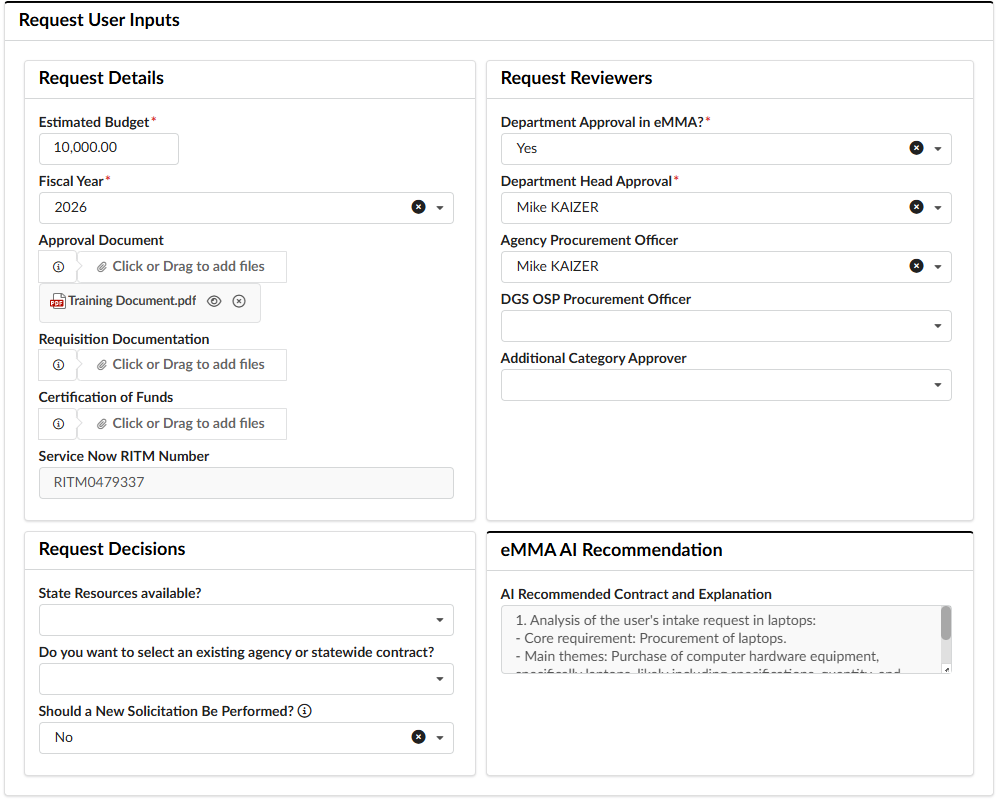The width and height of the screenshot is (1006, 800).
Task: Click the info icon beside Approval Document upload
Action: (x=58, y=266)
